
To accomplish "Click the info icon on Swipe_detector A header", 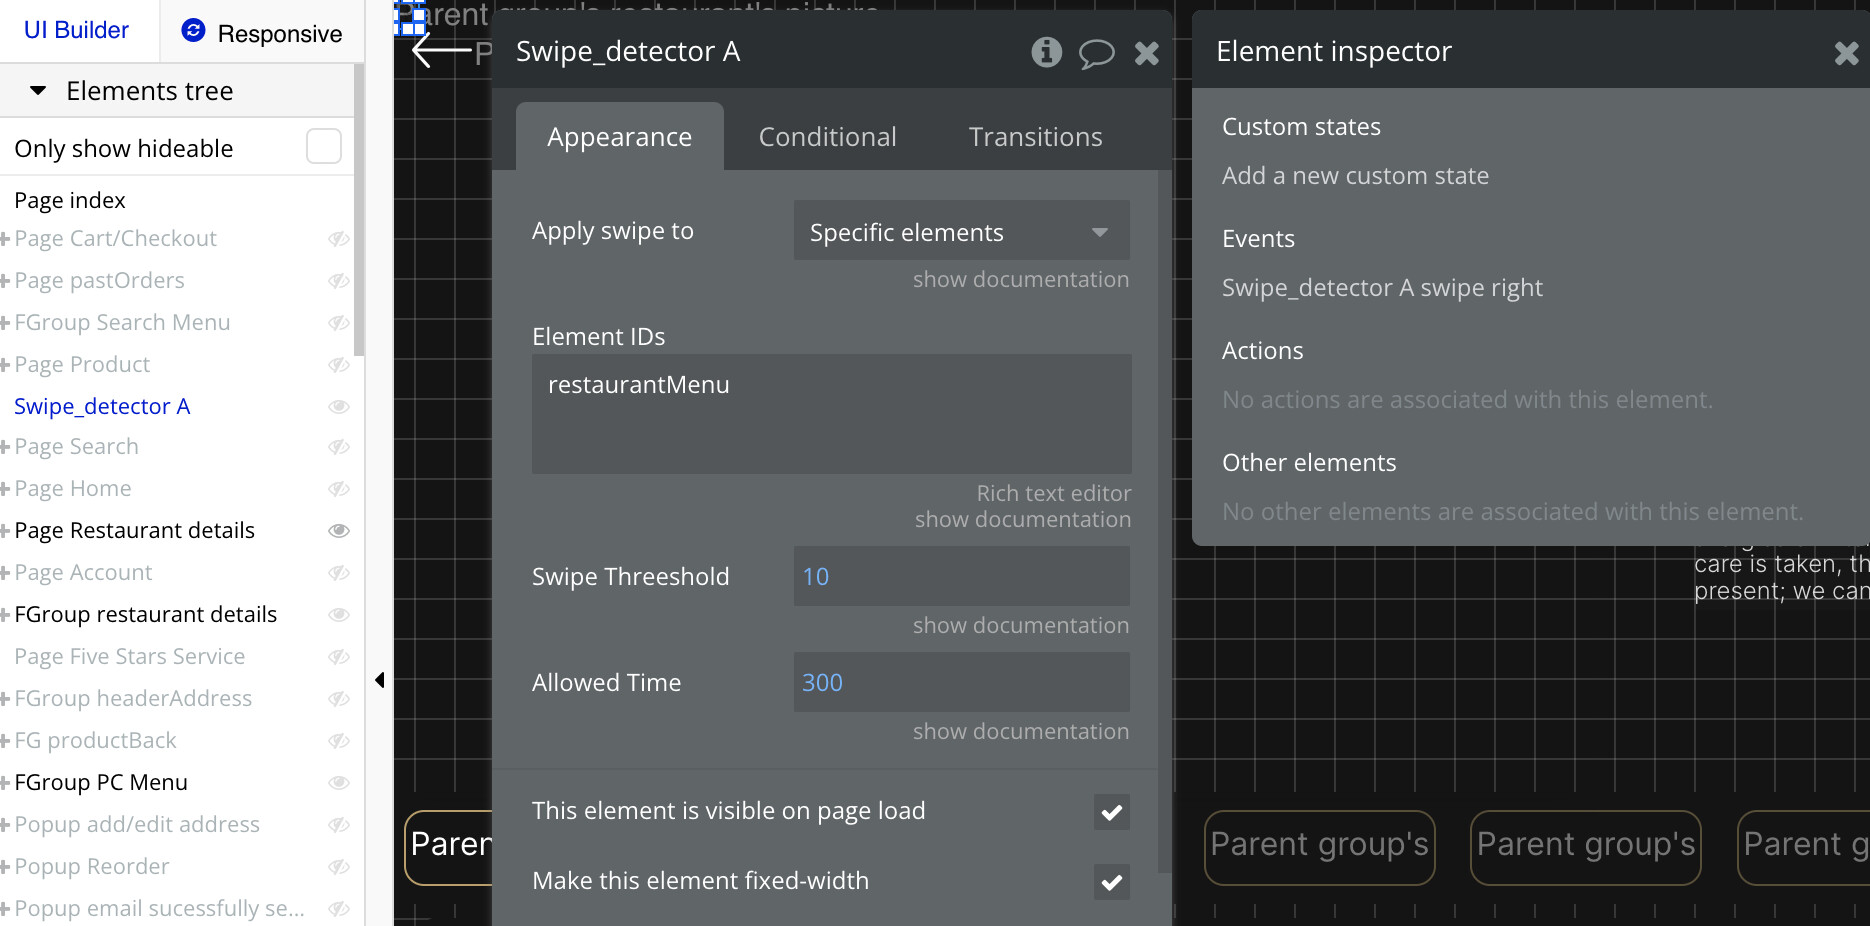I will [x=1046, y=54].
